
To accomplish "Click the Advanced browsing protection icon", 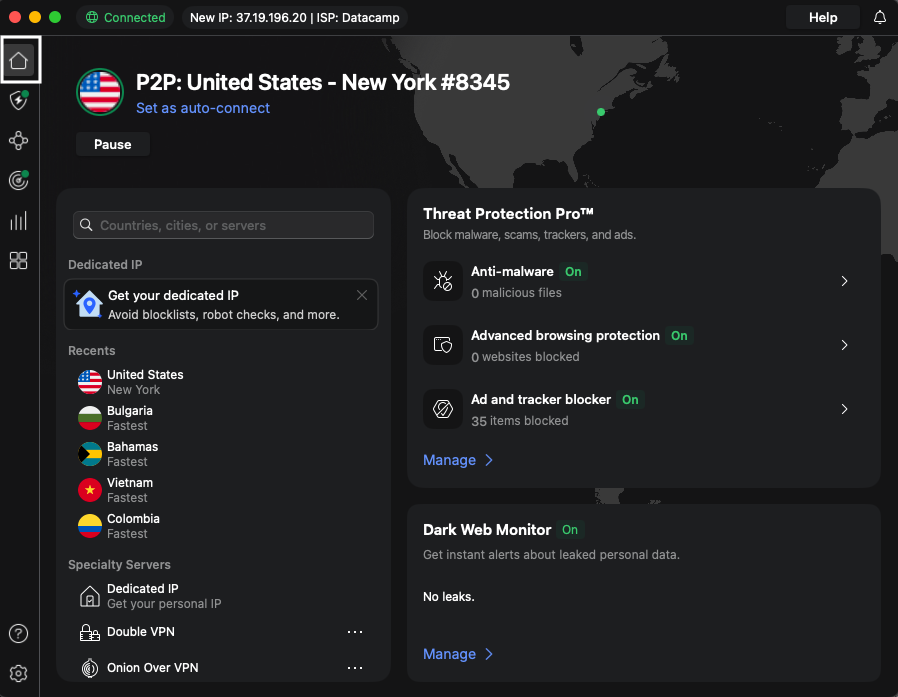I will coord(443,345).
